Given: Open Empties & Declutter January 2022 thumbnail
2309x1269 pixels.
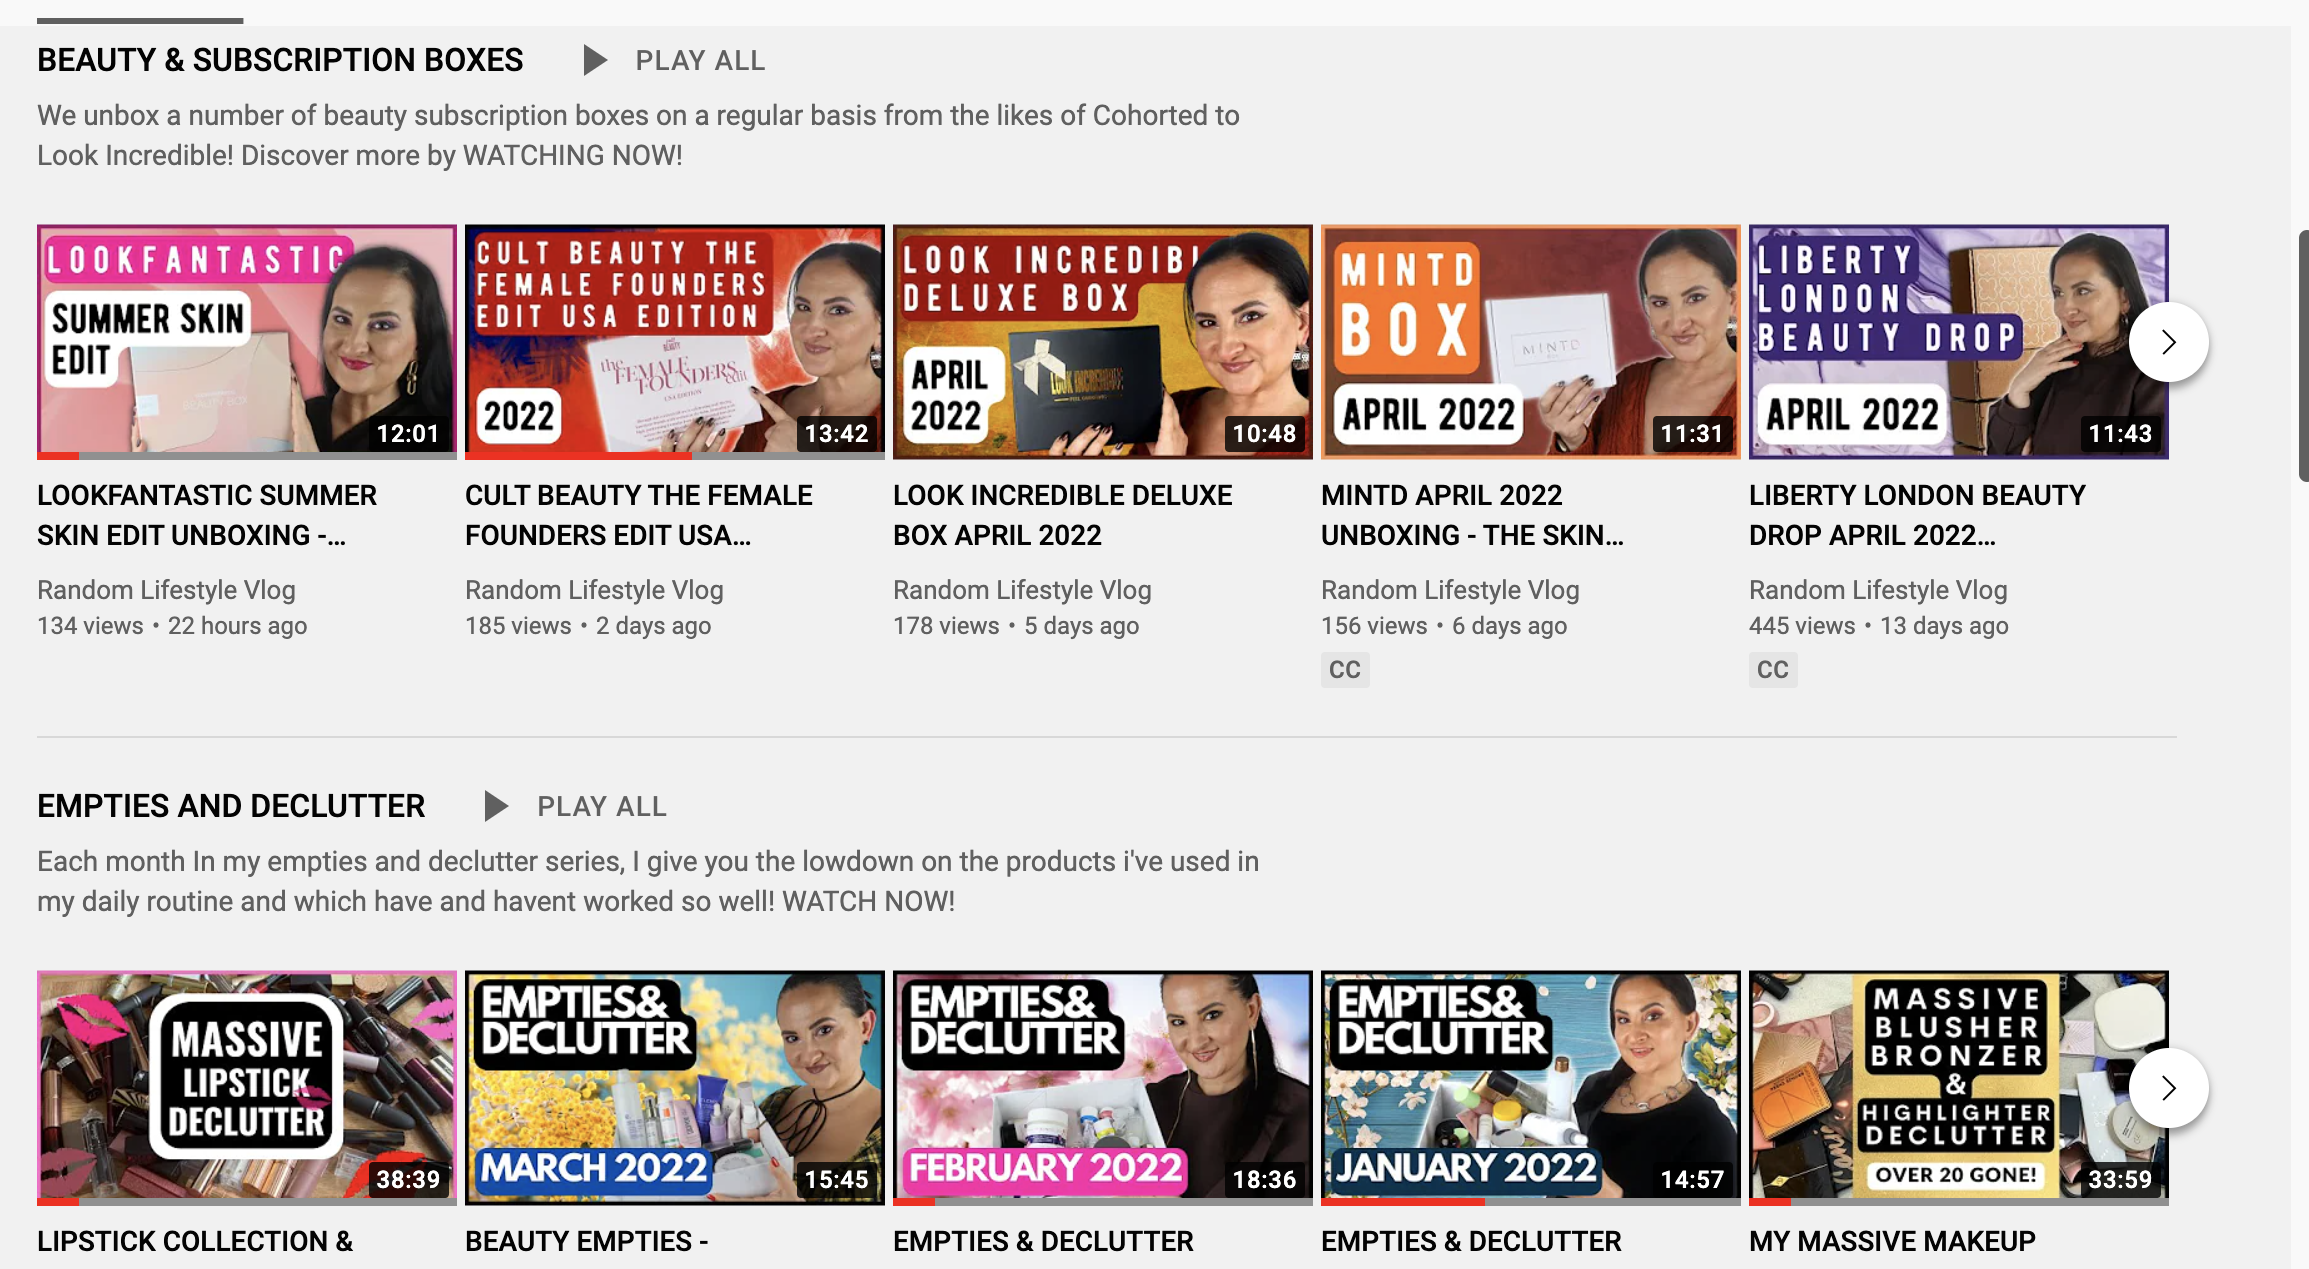Looking at the screenshot, I should (1531, 1088).
